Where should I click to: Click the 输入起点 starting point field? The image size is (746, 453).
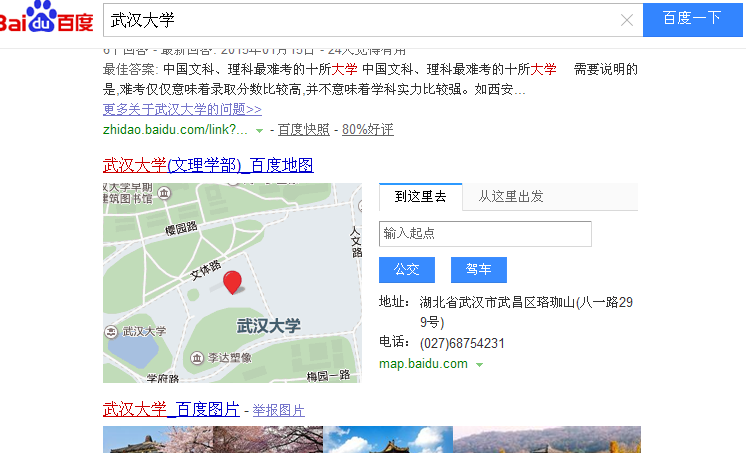[485, 234]
